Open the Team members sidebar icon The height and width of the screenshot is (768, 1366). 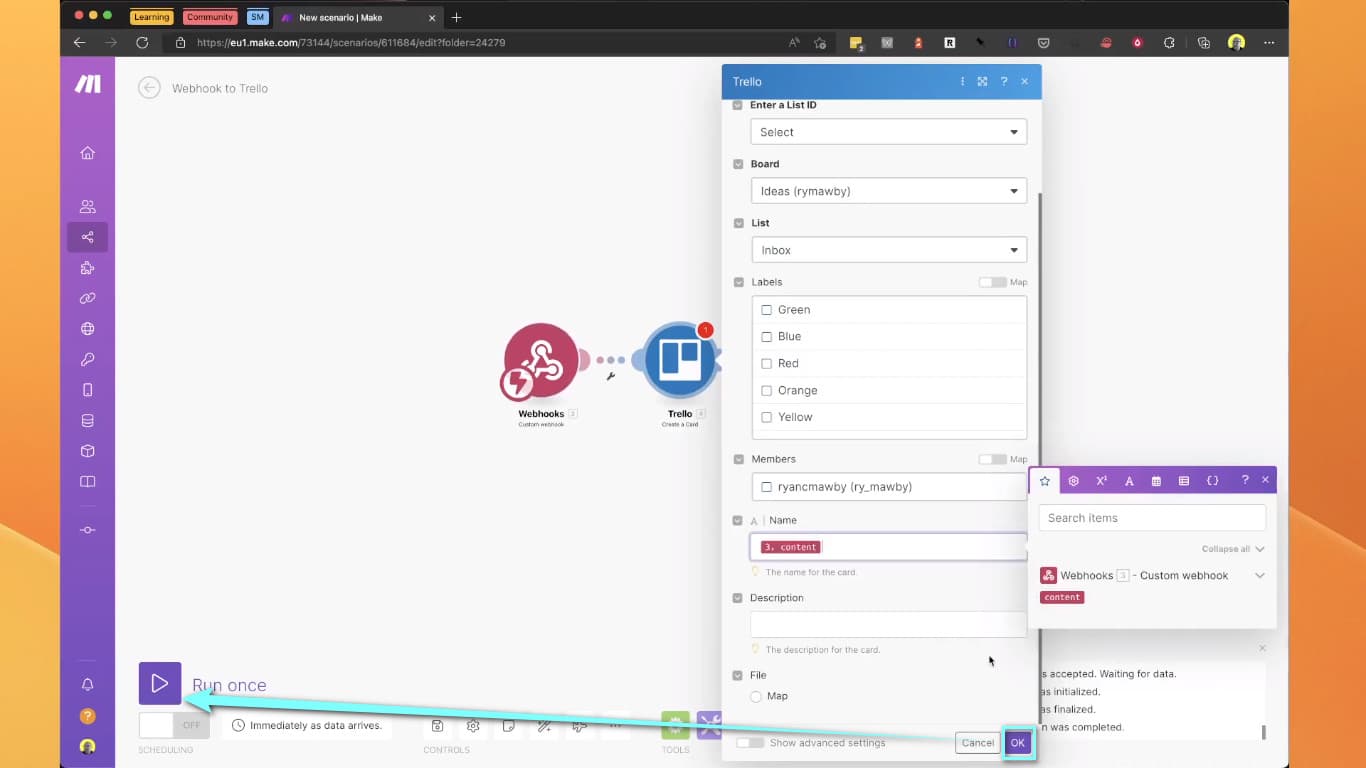tap(88, 207)
